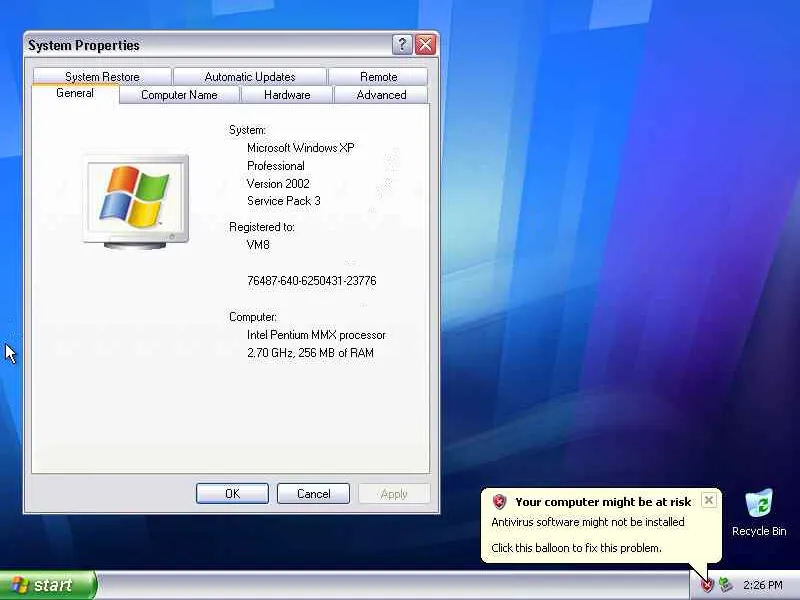Switch to the Automatic Updates tab
Screen dimensions: 800x600
click(x=250, y=77)
